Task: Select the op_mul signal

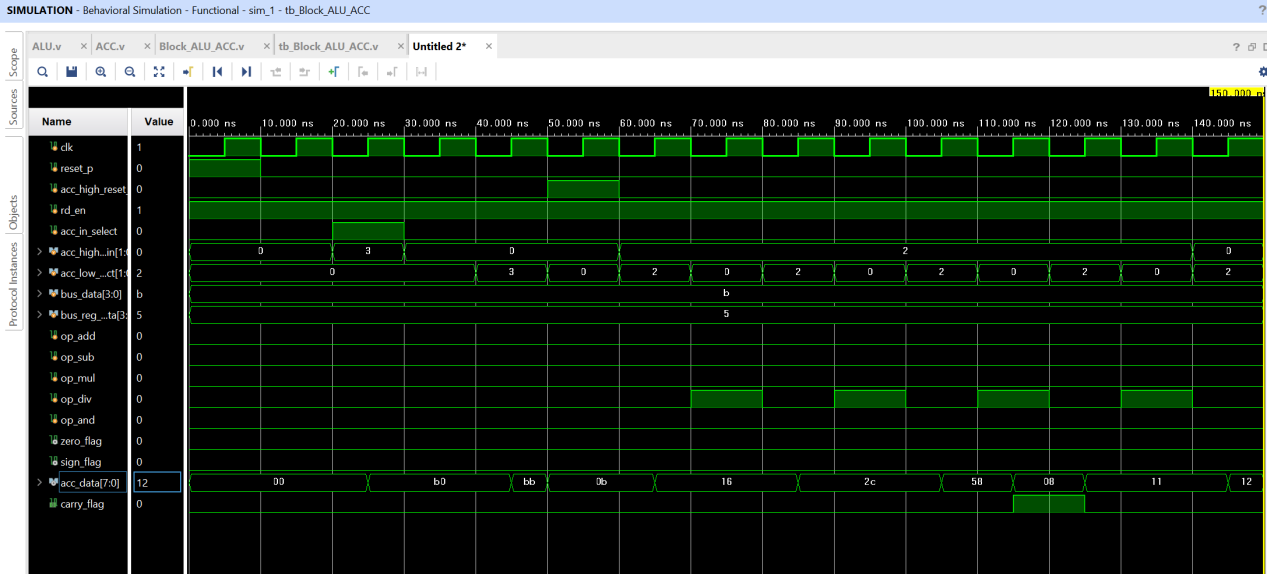Action: pyautogui.click(x=79, y=378)
